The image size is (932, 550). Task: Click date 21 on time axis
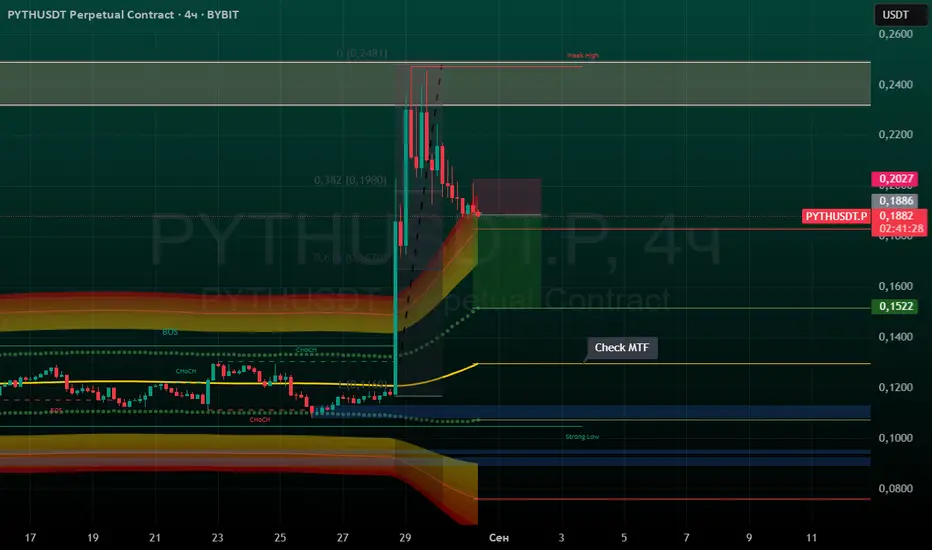click(x=155, y=538)
